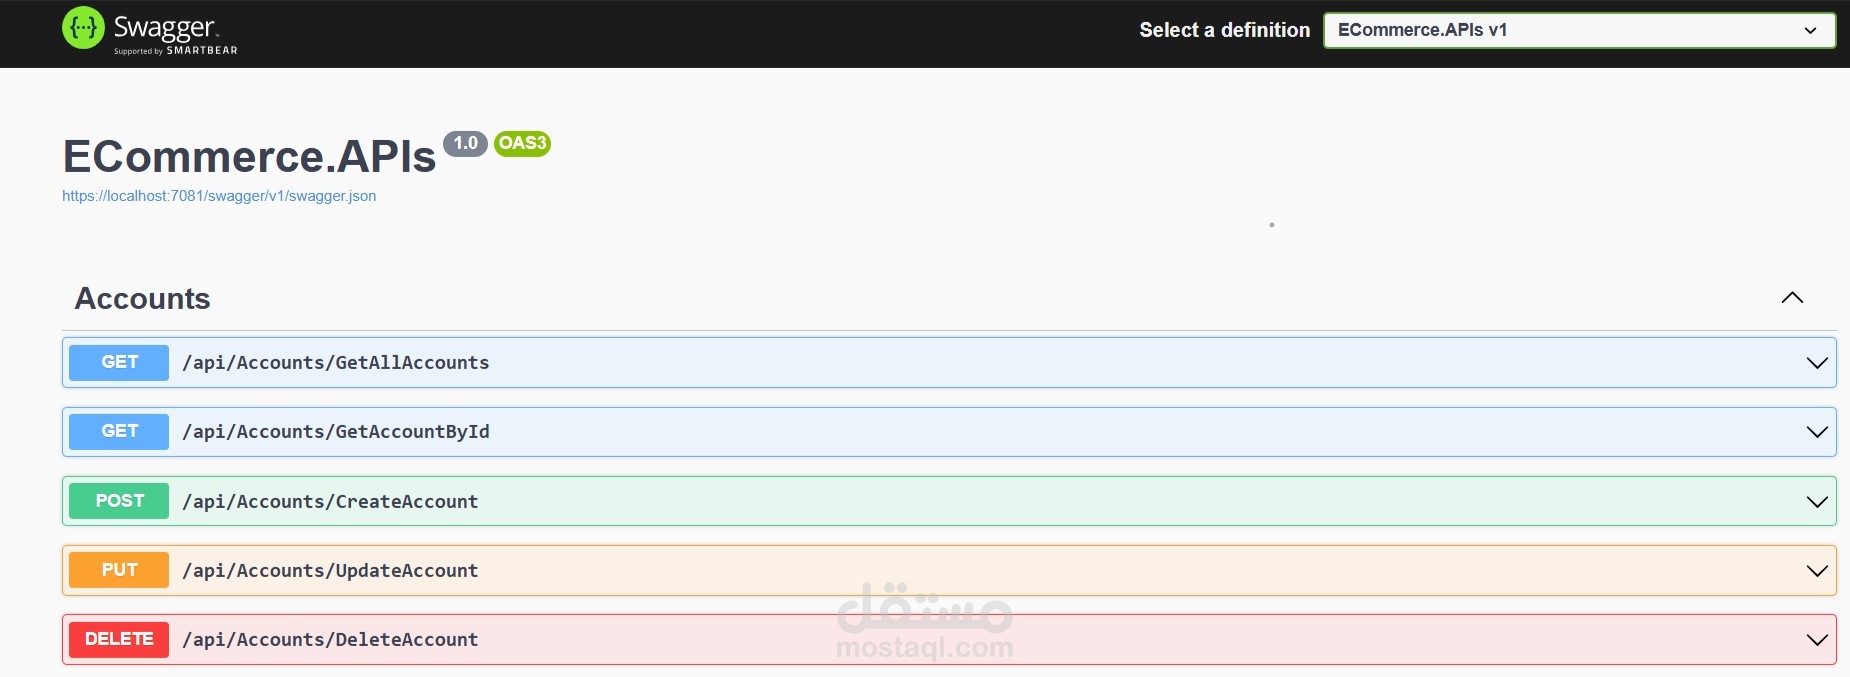Click the GET badge for GetAllAccounts
This screenshot has width=1850, height=677.
[119, 362]
